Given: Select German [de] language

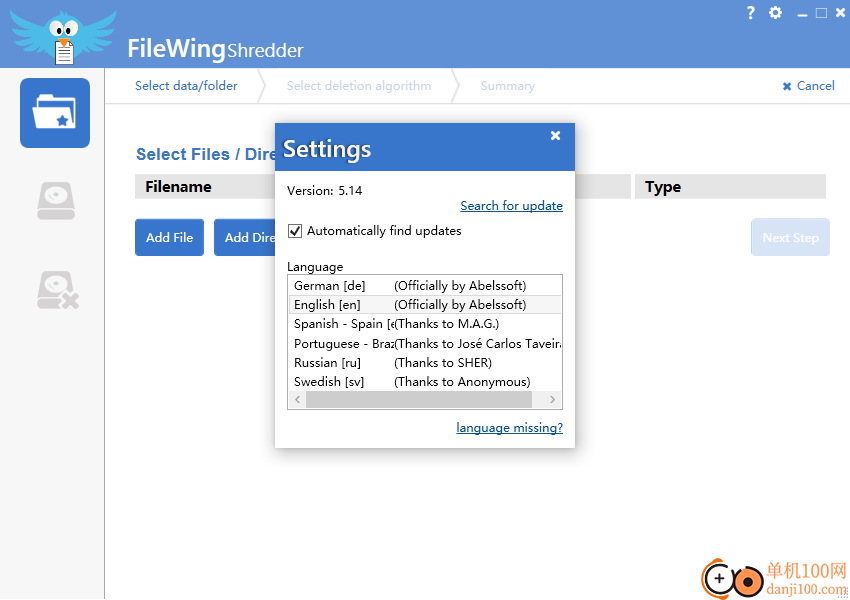Looking at the screenshot, I should point(425,286).
